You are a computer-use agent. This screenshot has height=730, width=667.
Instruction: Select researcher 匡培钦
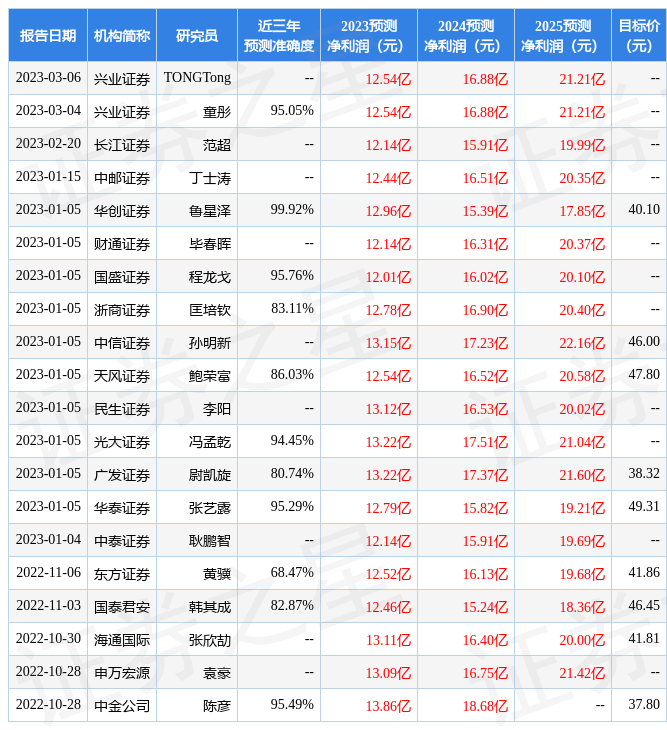pyautogui.click(x=210, y=310)
